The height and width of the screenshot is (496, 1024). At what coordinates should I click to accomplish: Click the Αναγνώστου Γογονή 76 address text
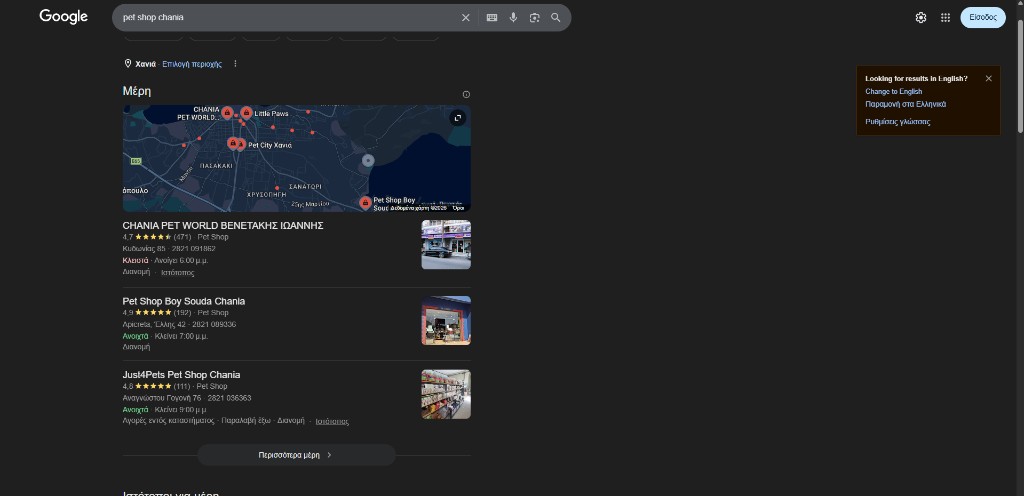tap(162, 398)
